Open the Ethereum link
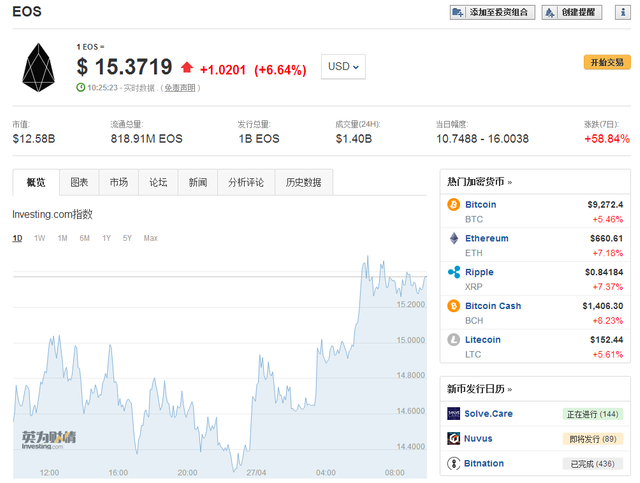This screenshot has width=640, height=483. pos(487,238)
